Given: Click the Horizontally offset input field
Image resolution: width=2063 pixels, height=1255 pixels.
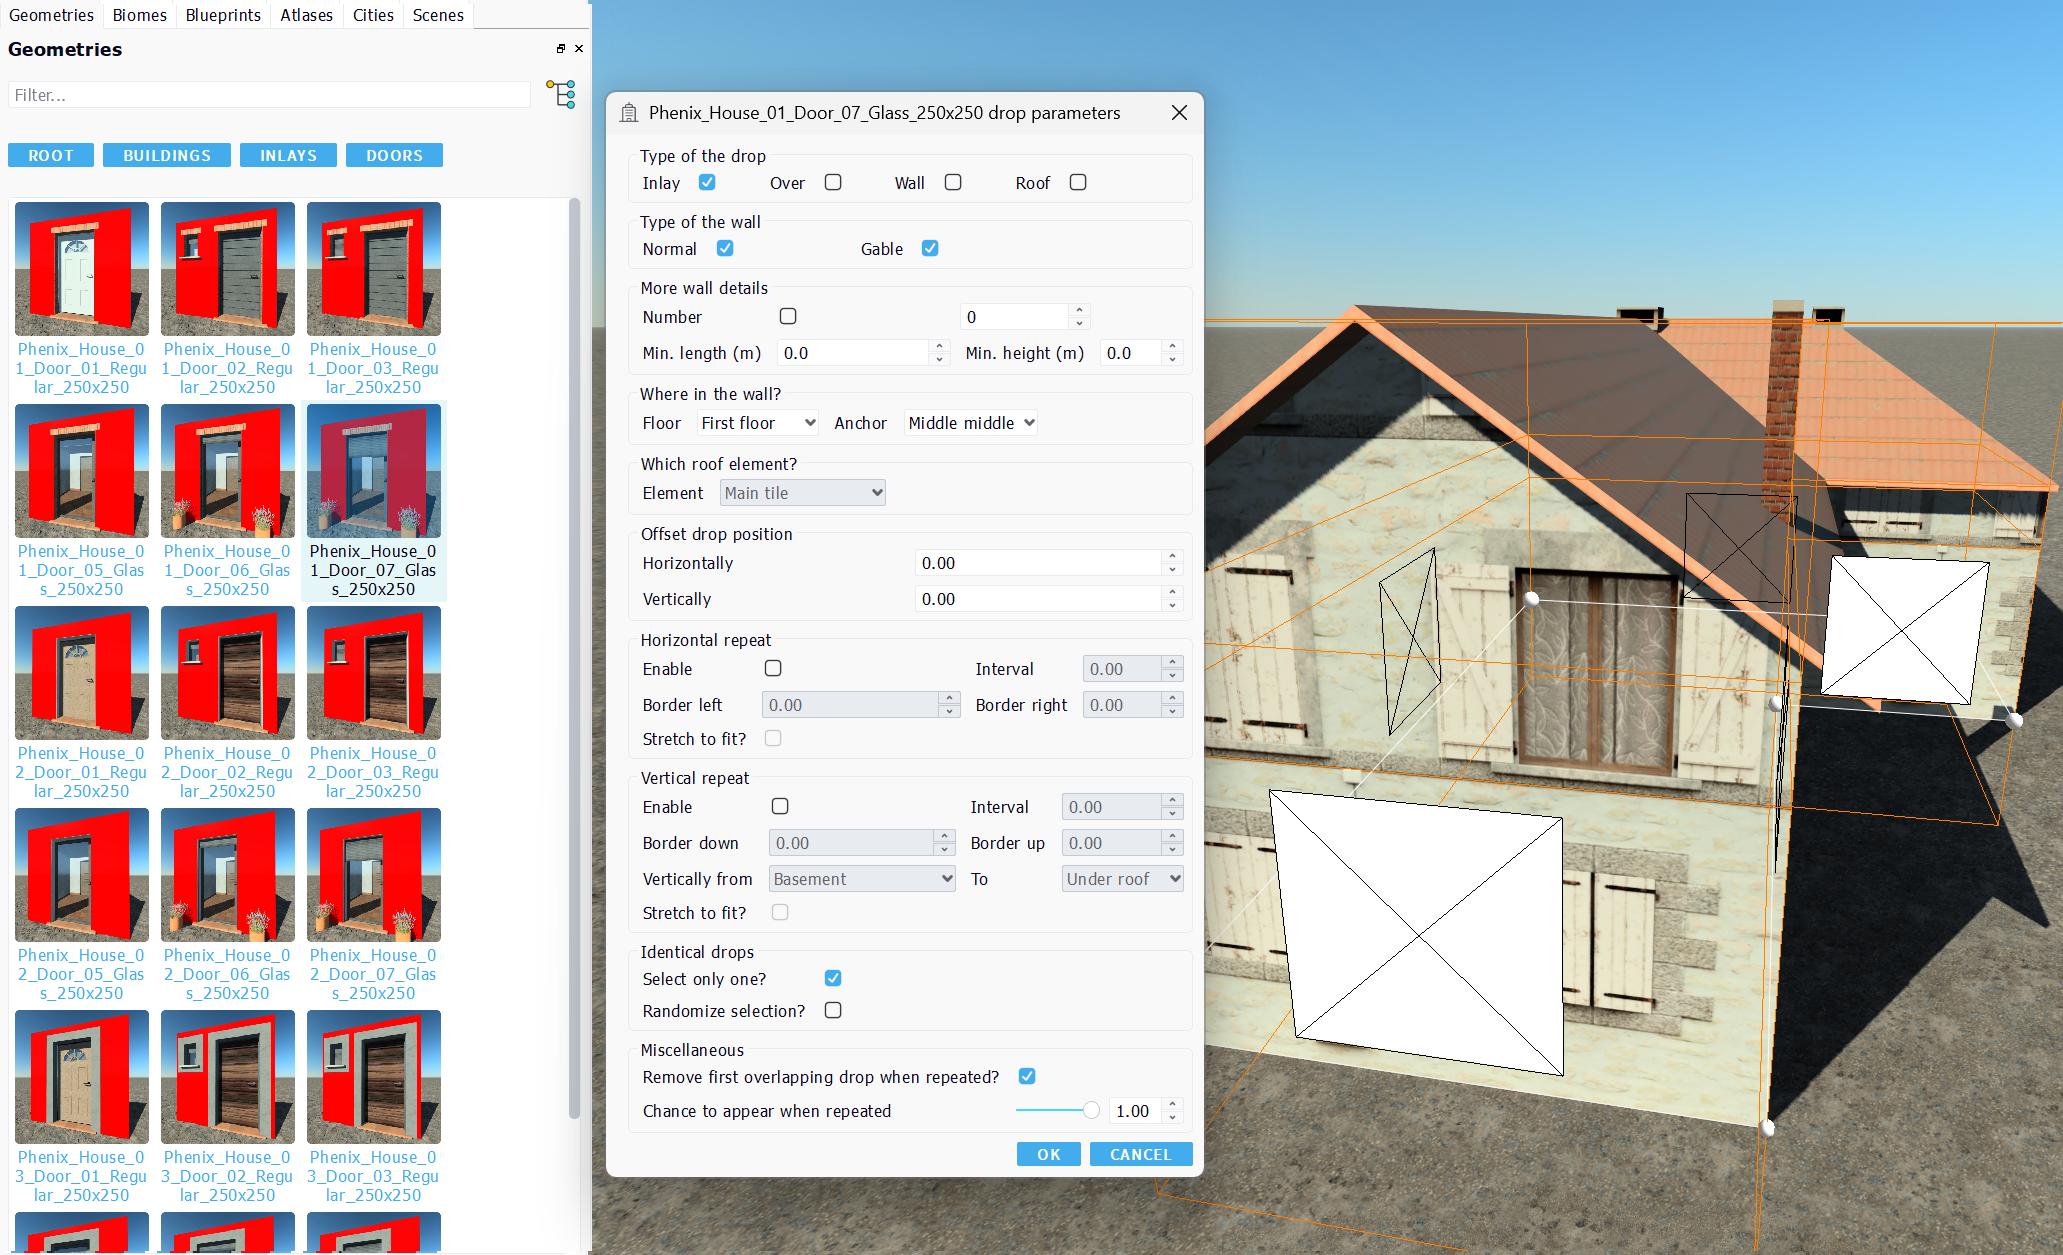Looking at the screenshot, I should pos(1039,563).
